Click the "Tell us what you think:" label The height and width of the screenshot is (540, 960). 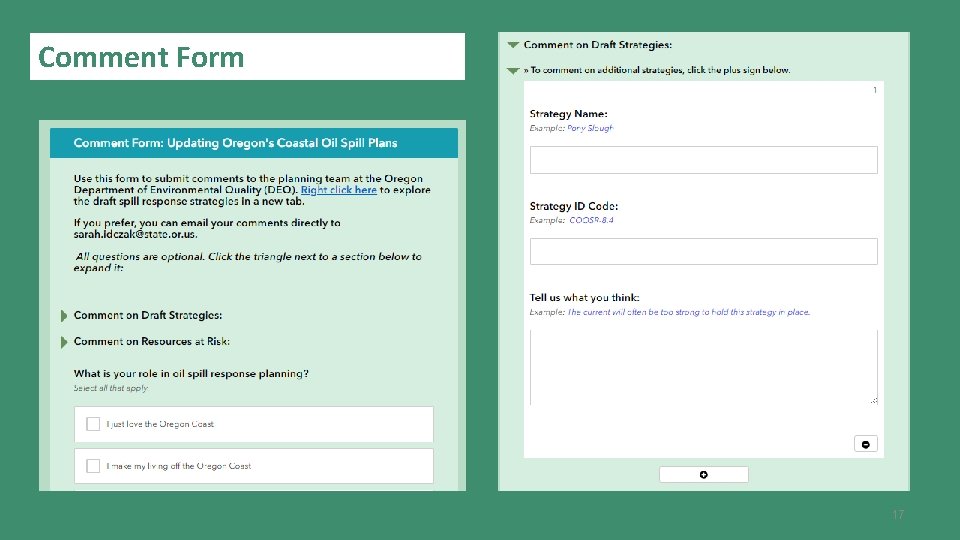584,298
